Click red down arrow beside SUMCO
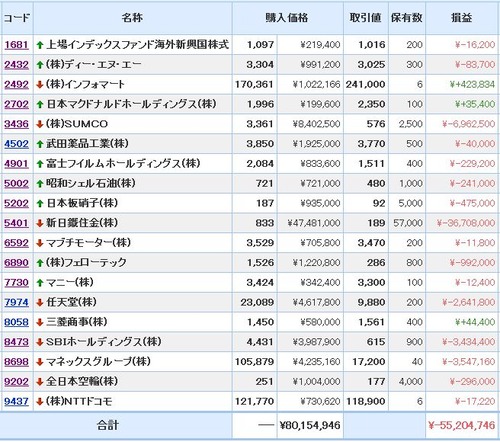 pyautogui.click(x=40, y=124)
